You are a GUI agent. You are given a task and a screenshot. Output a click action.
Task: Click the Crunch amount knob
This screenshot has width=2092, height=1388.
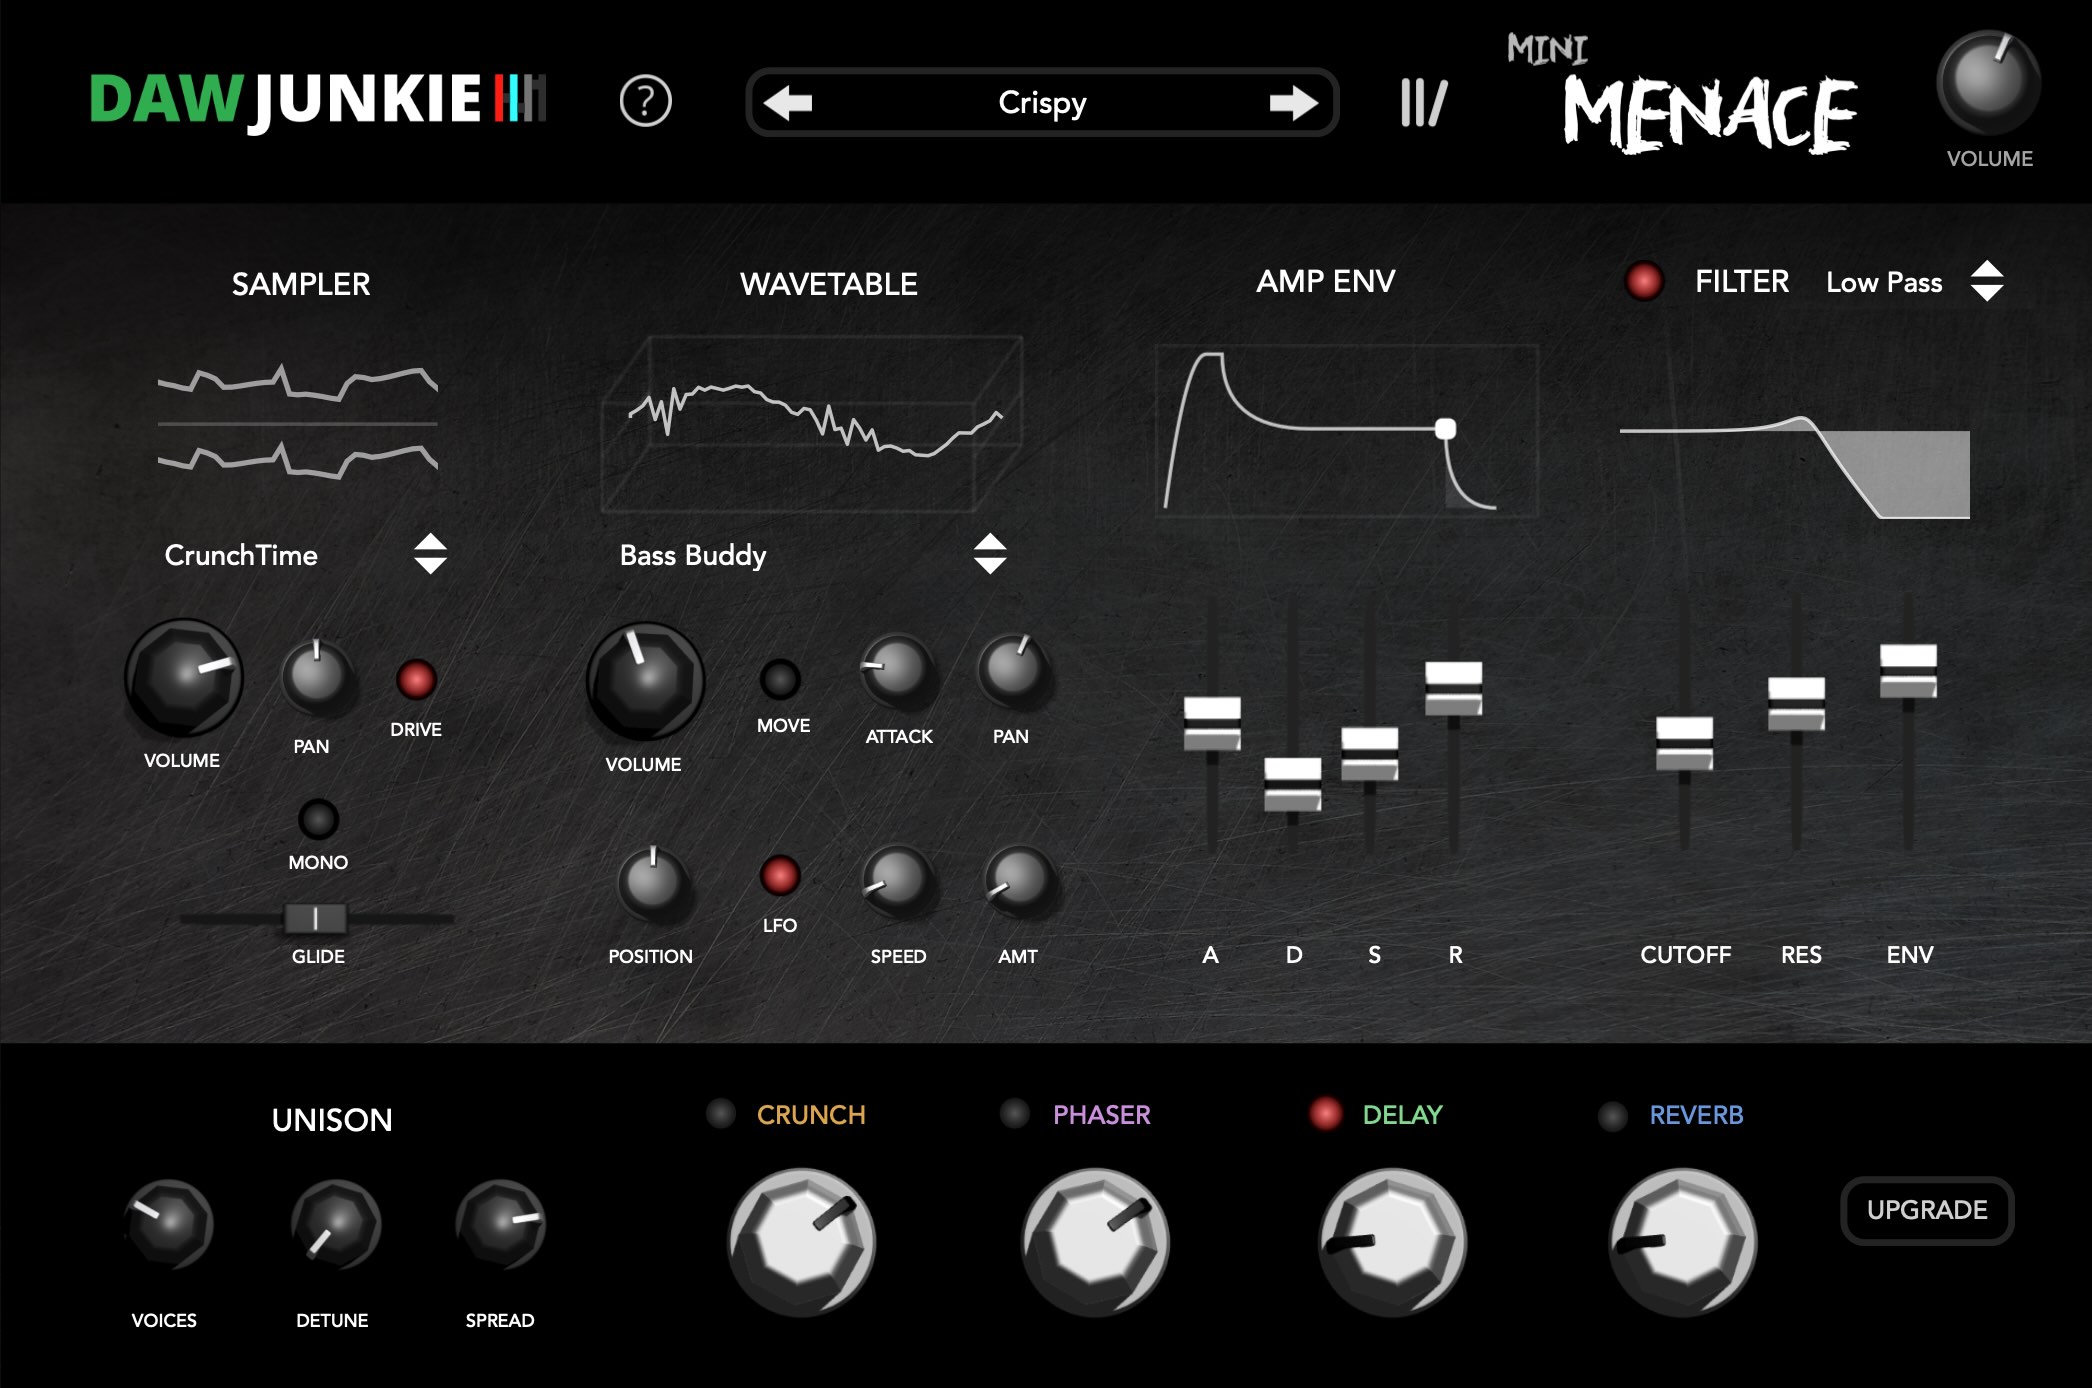pos(801,1241)
